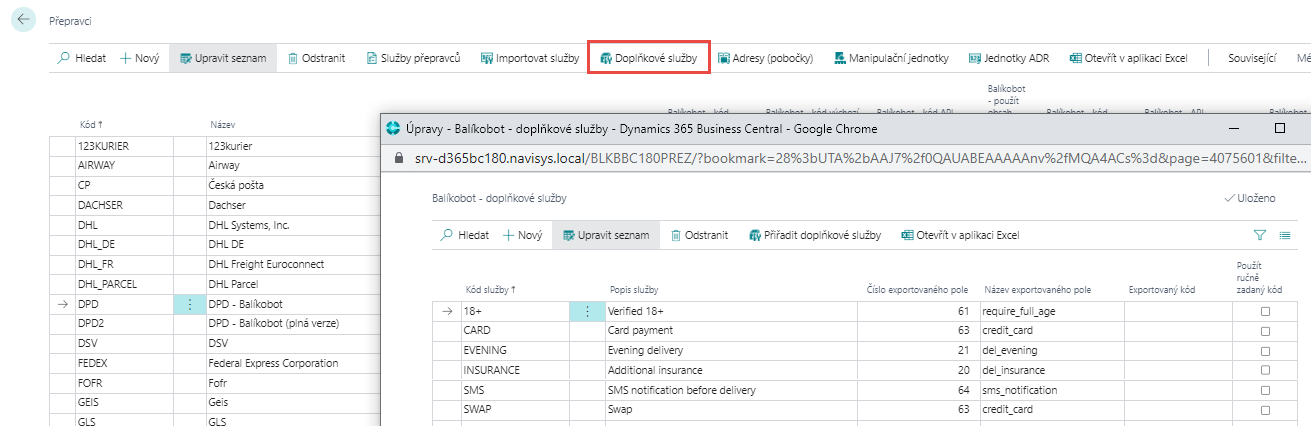Open the Související menu

pos(1252,59)
